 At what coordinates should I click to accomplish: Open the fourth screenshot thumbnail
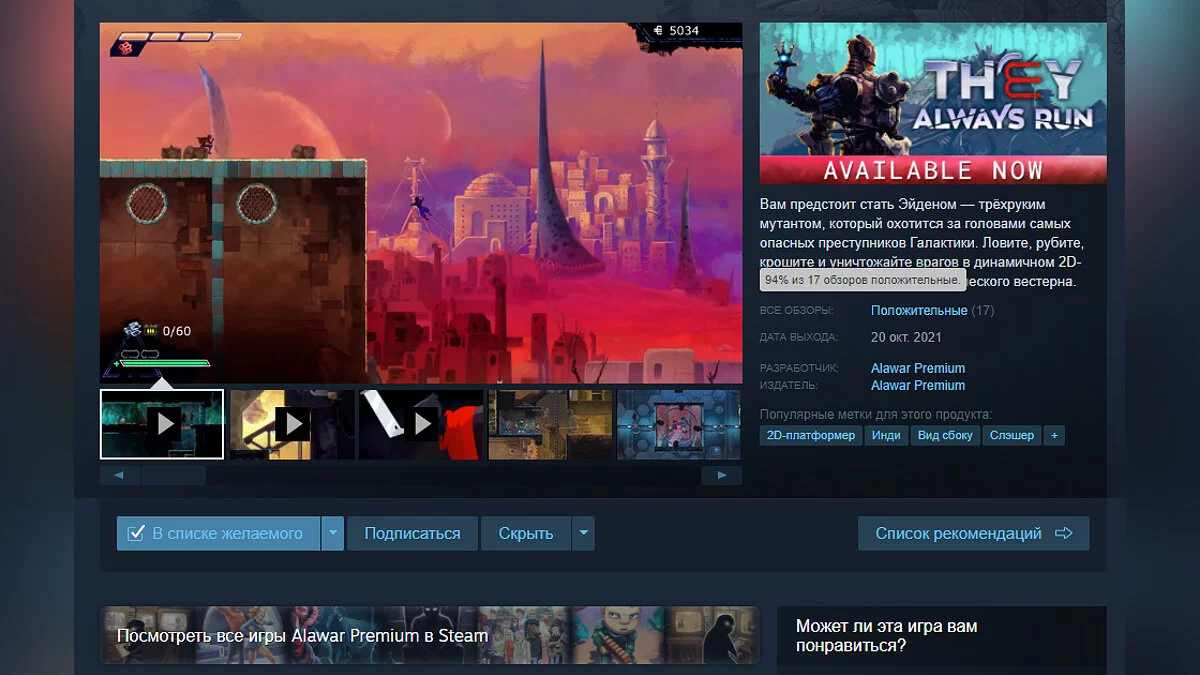click(x=550, y=424)
